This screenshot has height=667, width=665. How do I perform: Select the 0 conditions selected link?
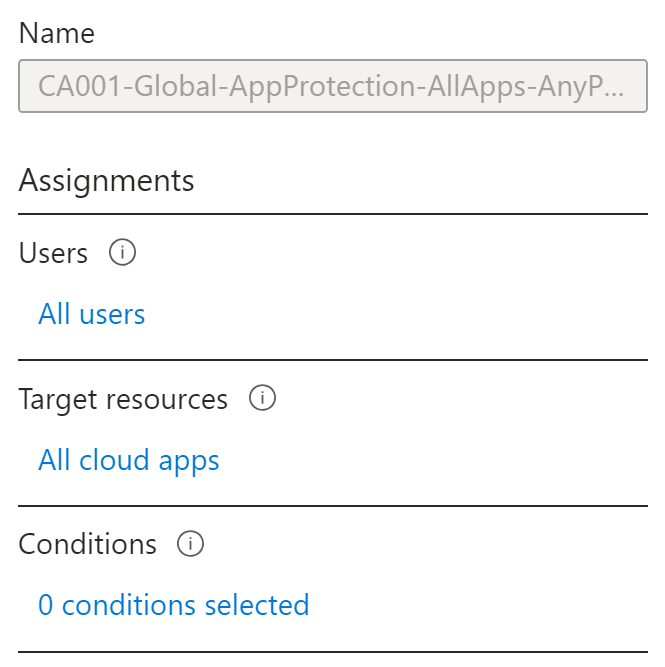[173, 605]
